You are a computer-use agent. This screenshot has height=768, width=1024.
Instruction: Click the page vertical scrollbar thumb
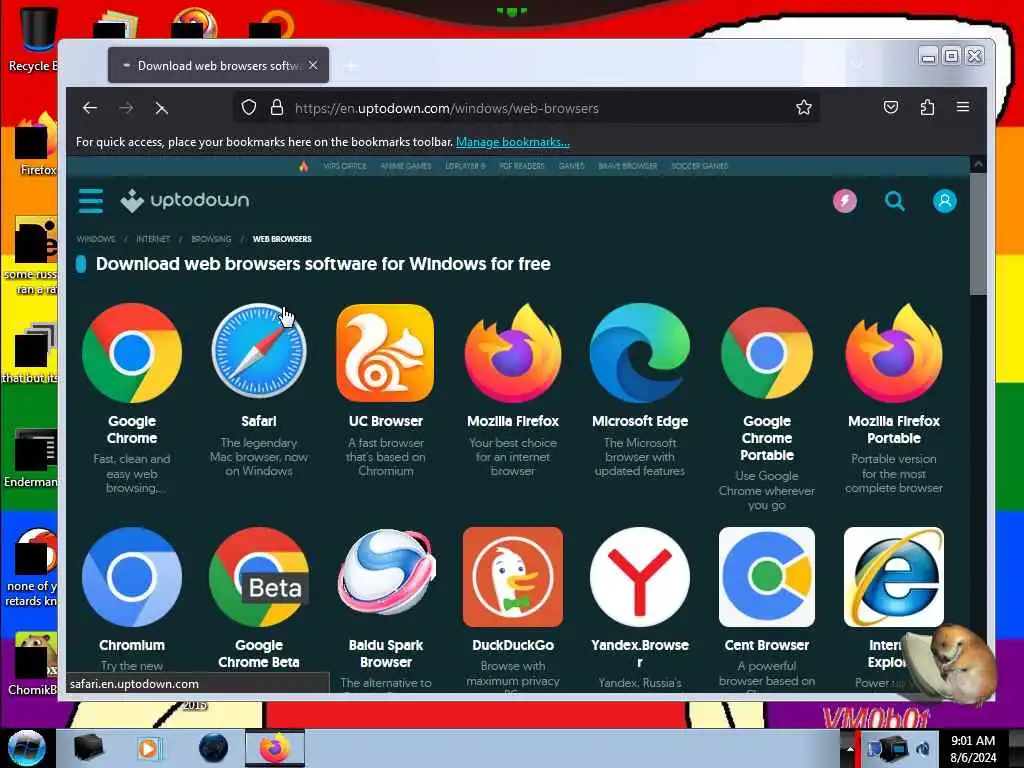(x=978, y=234)
